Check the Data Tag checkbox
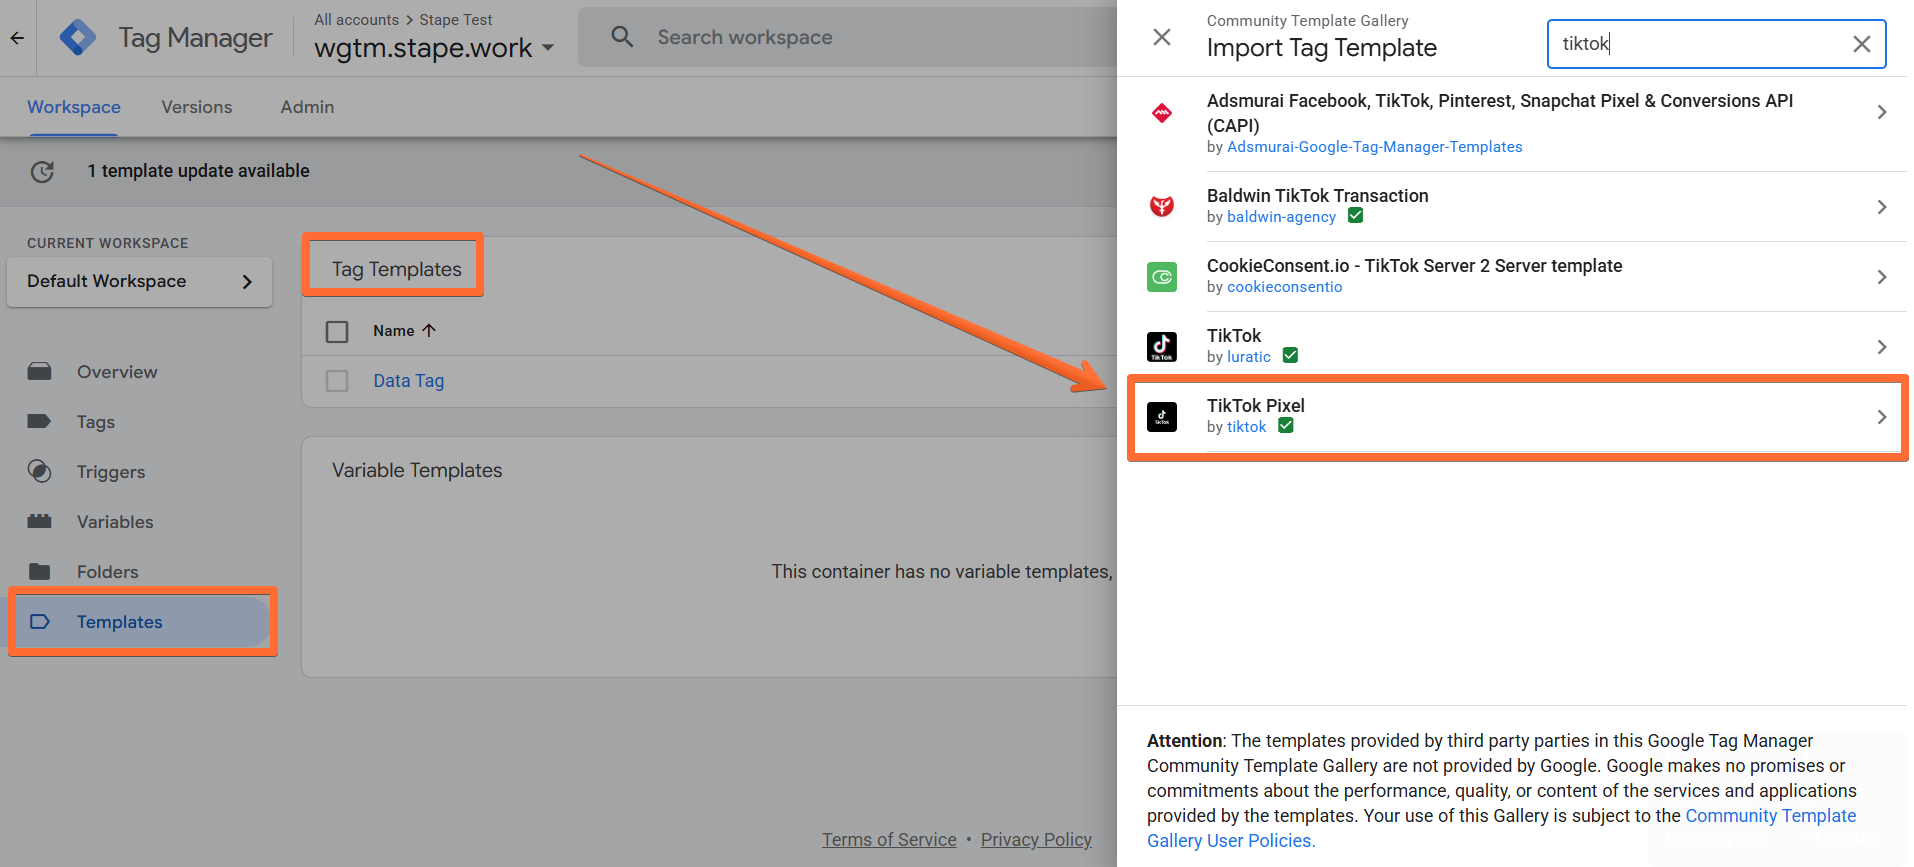This screenshot has width=1914, height=867. click(337, 381)
